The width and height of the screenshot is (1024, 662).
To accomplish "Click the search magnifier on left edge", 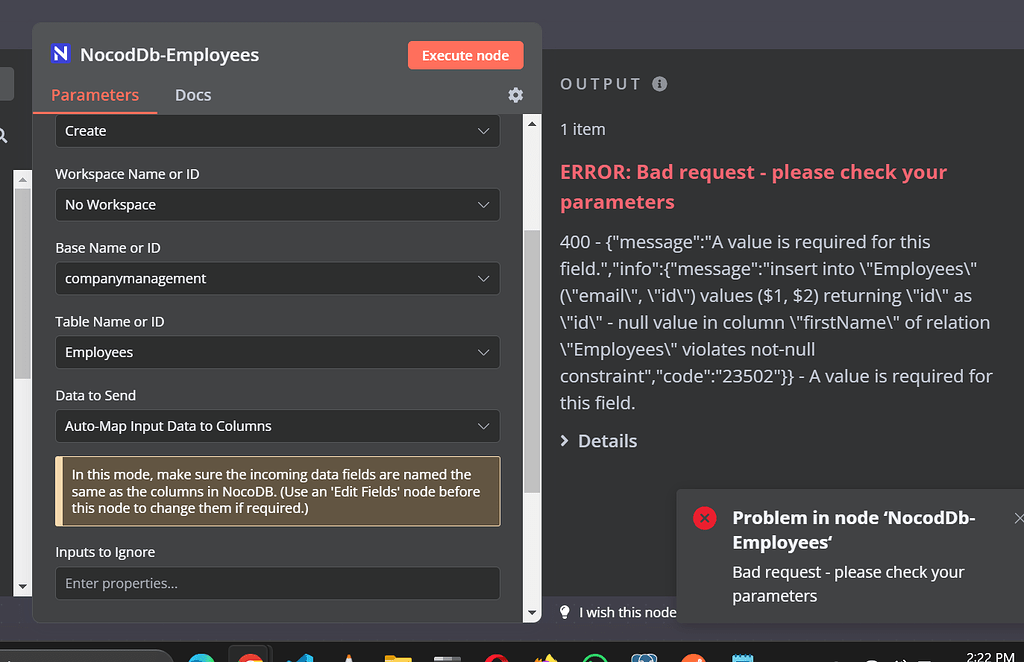I will (4, 133).
